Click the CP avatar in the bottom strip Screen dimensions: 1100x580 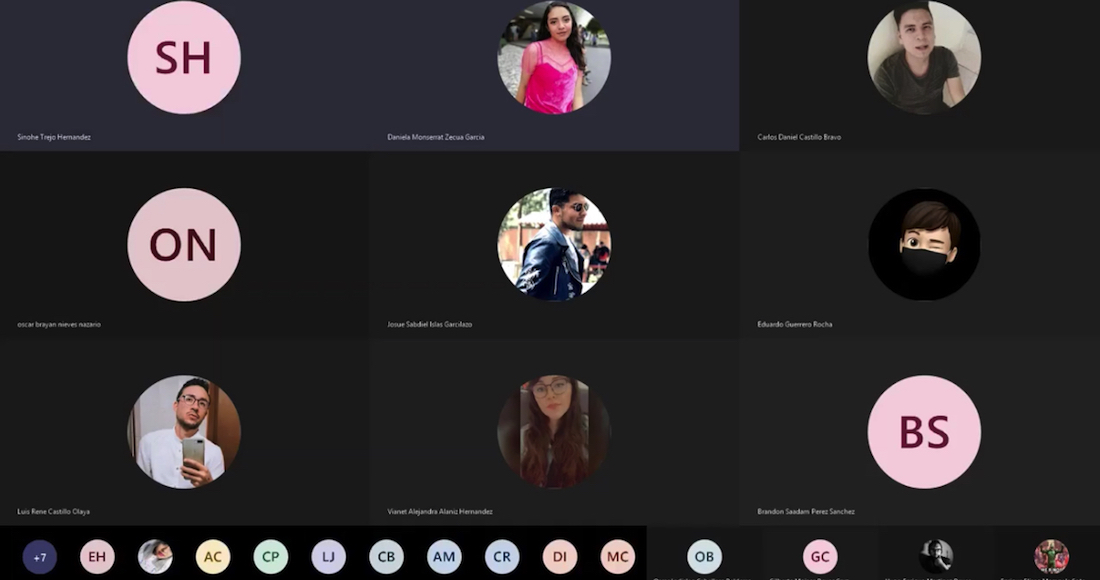pyautogui.click(x=271, y=557)
